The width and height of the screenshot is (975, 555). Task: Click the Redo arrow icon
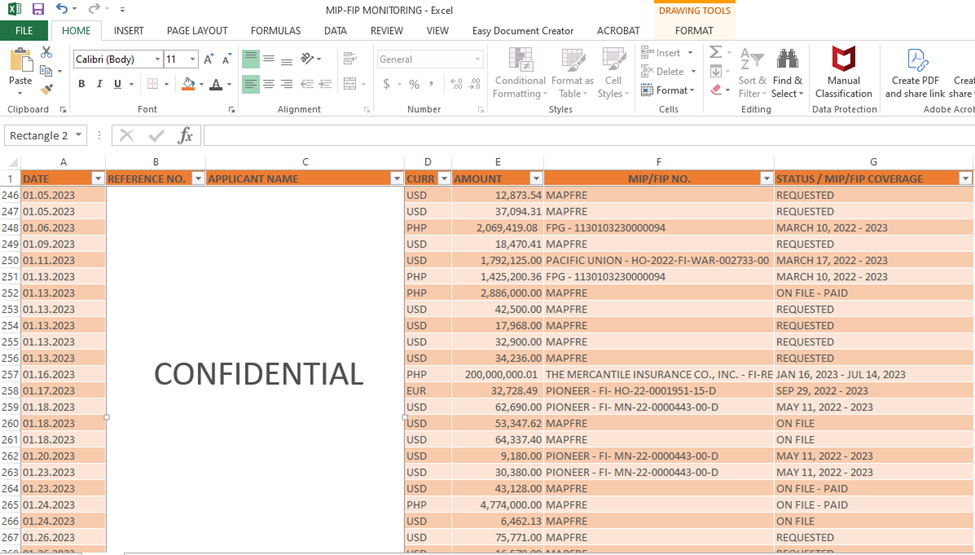[x=94, y=9]
